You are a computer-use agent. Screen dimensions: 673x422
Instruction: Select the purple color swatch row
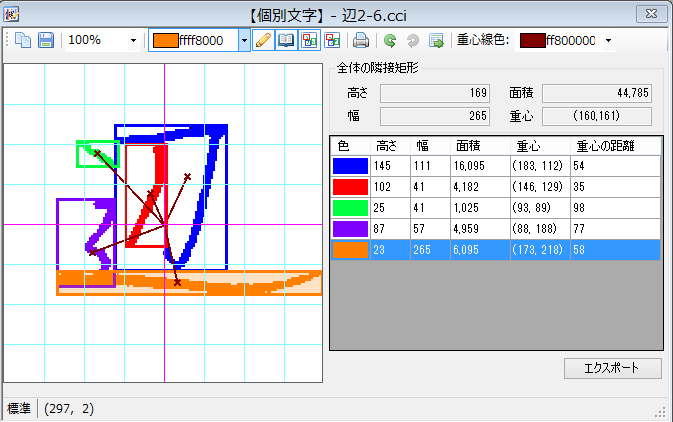pyautogui.click(x=350, y=229)
